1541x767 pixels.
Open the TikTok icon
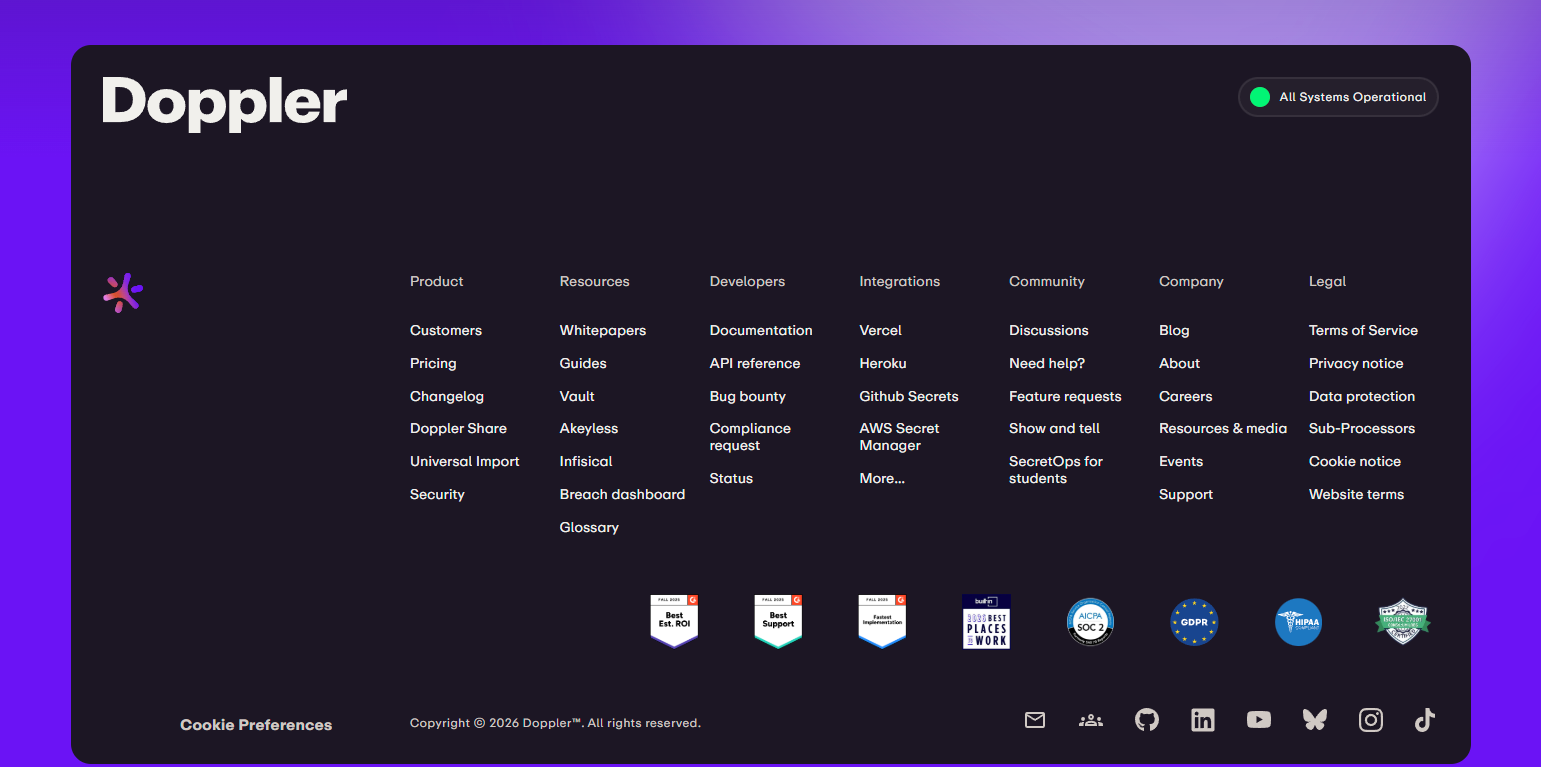coord(1424,719)
